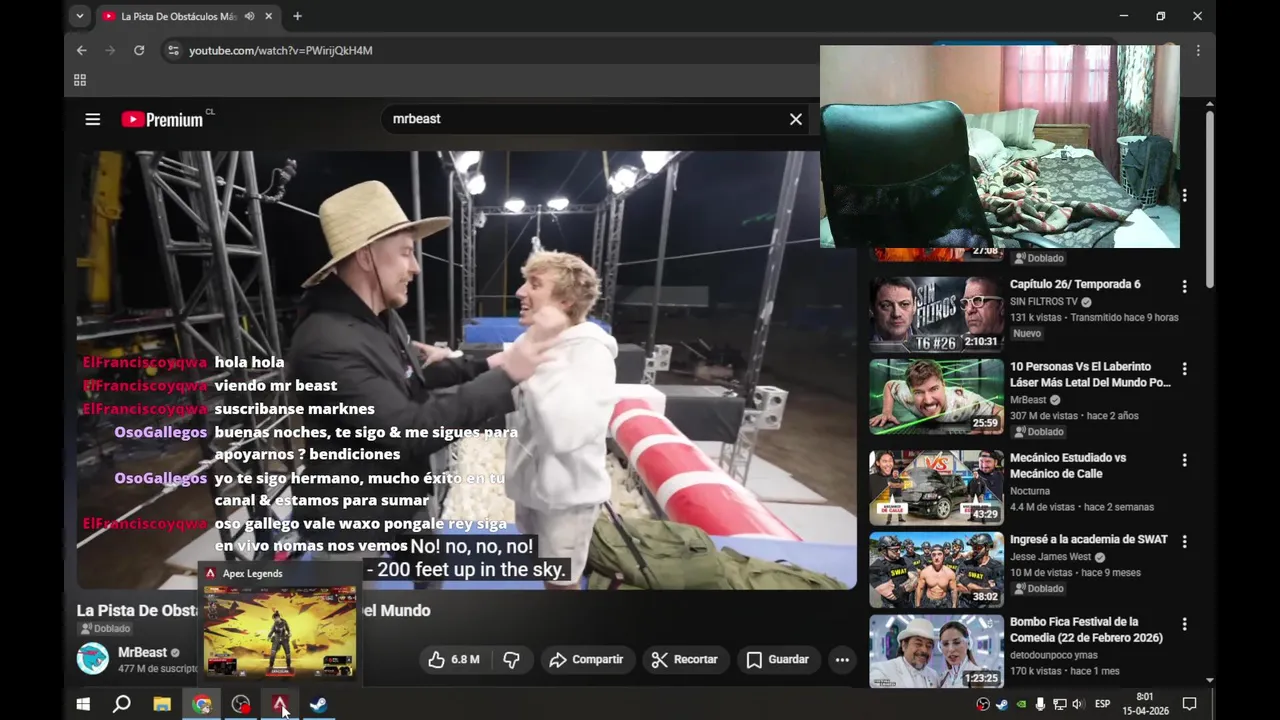Open Chrome's three-dot menu

tap(1198, 50)
